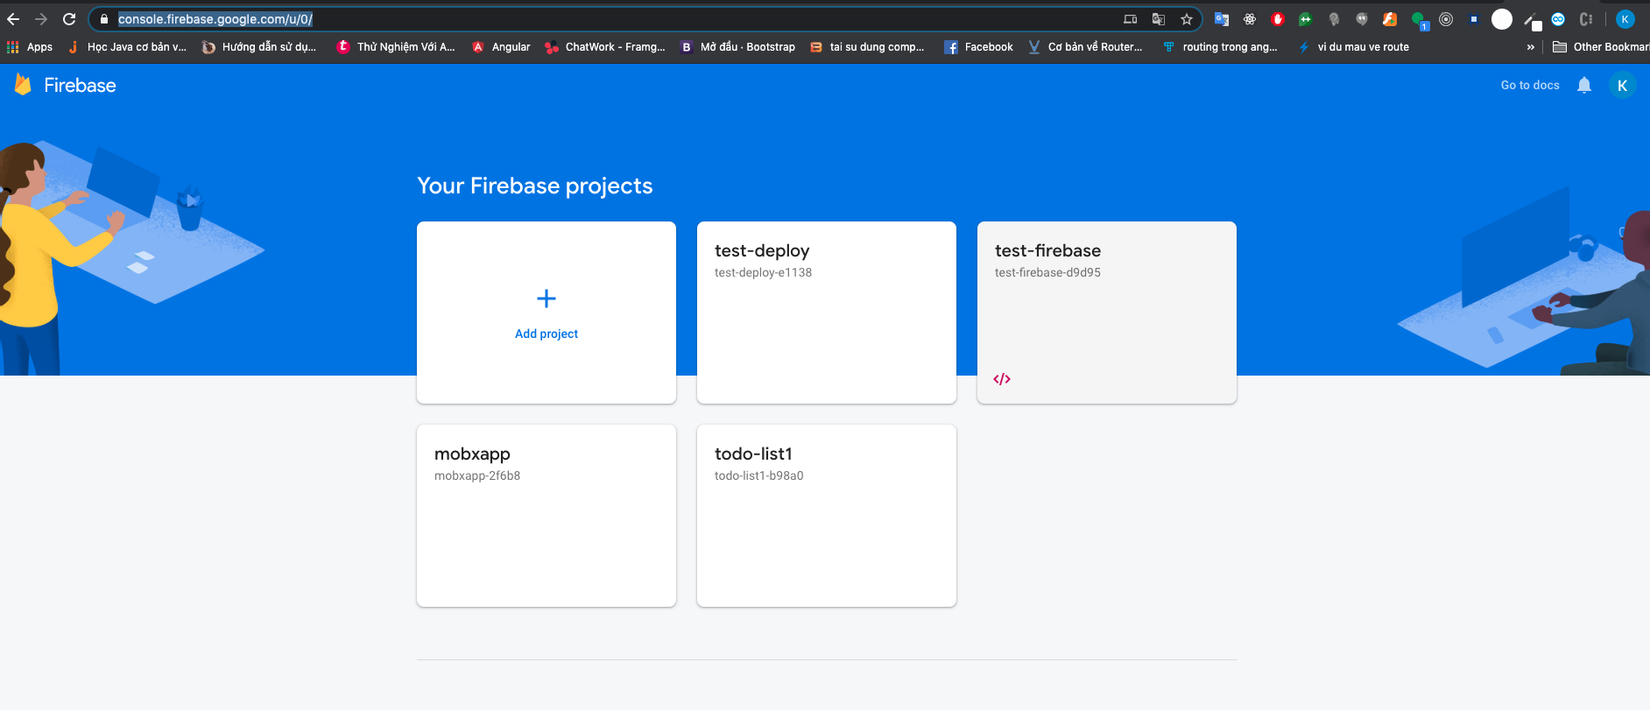Image resolution: width=1650 pixels, height=710 pixels.
Task: Open the Go to docs link
Action: (x=1529, y=85)
